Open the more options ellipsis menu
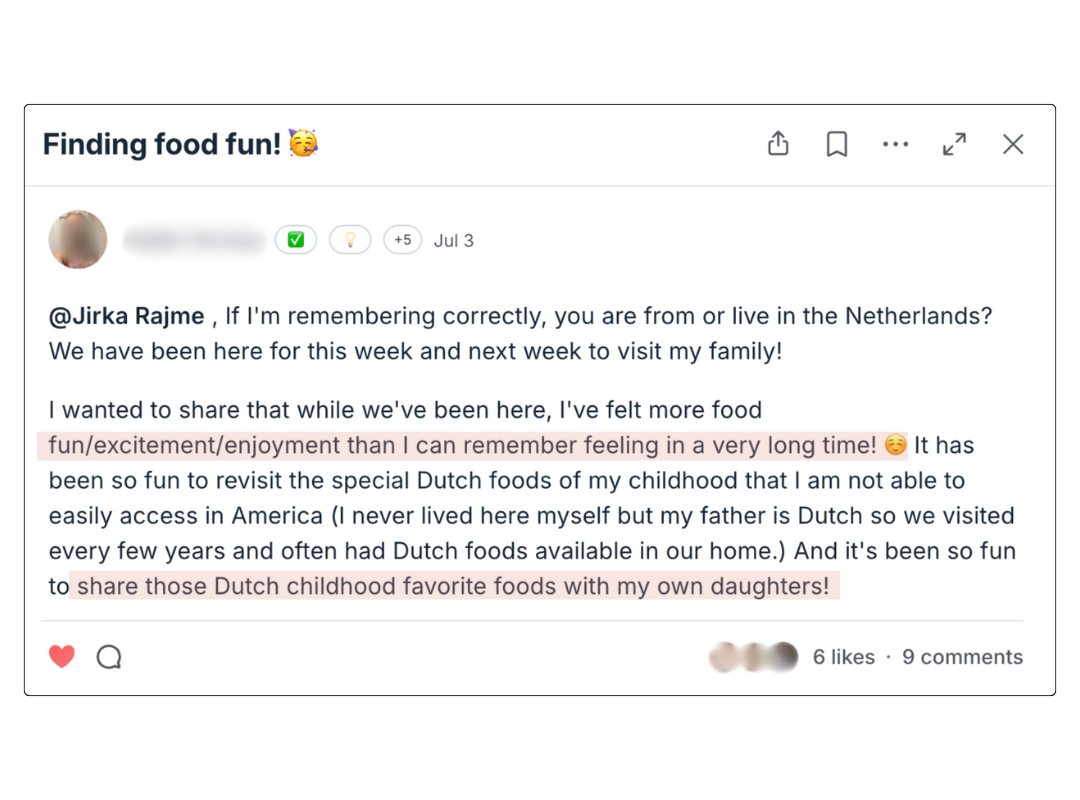1080x800 pixels. (x=895, y=144)
